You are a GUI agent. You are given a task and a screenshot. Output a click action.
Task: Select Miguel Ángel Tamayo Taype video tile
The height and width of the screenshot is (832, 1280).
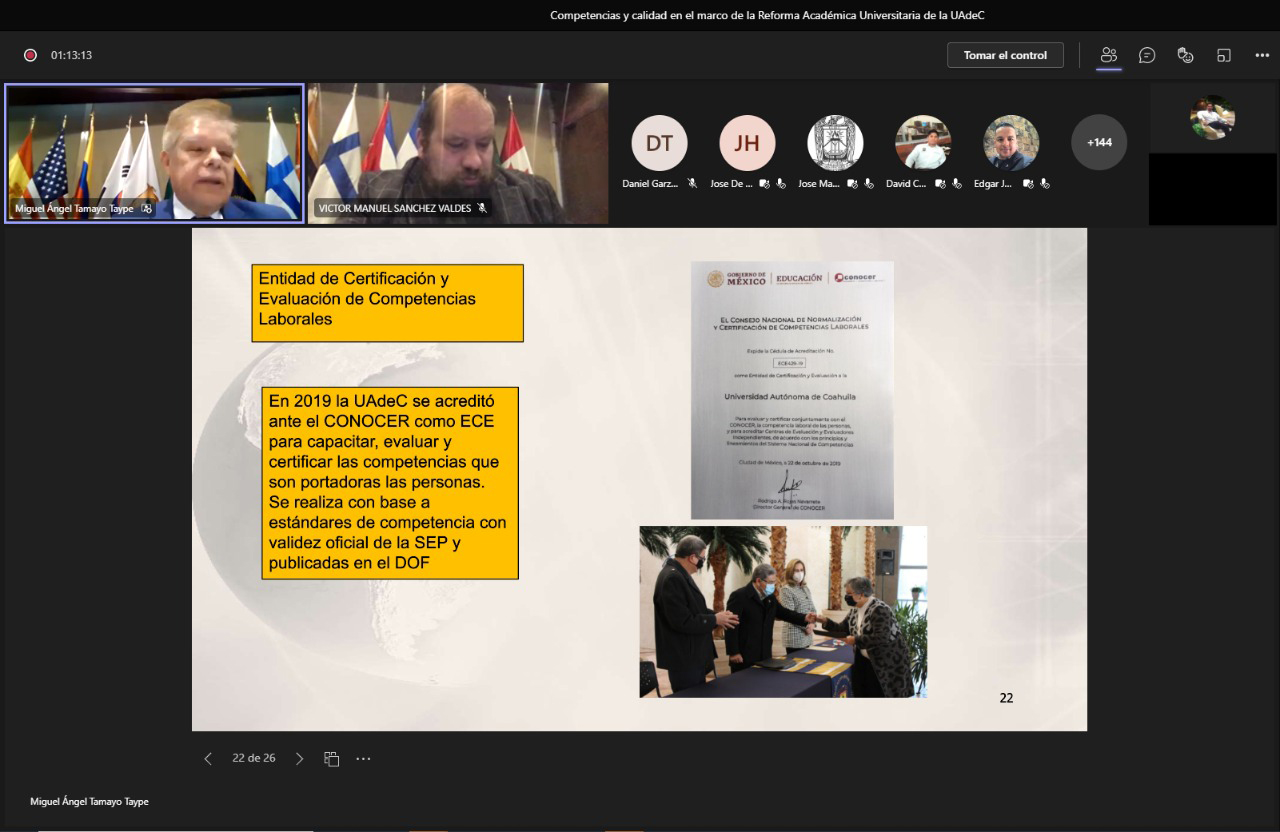point(154,152)
